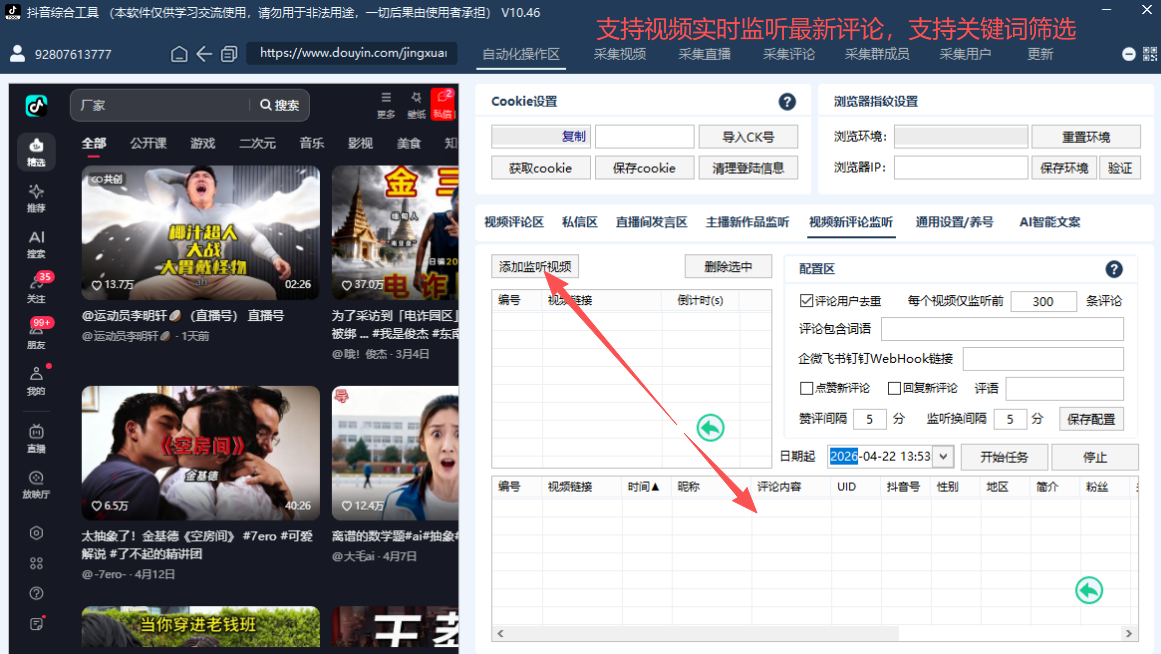Viewport: 1161px width, 654px height.
Task: Click the copy page icon beside the URL
Action: pyautogui.click(x=230, y=54)
